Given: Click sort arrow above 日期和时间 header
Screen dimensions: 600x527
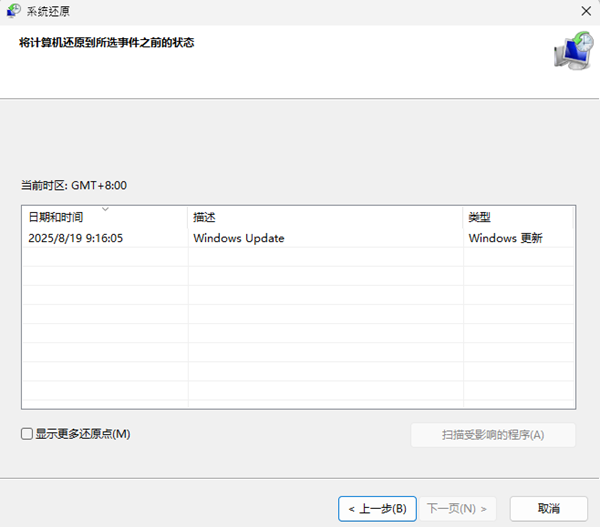Looking at the screenshot, I should [x=105, y=210].
